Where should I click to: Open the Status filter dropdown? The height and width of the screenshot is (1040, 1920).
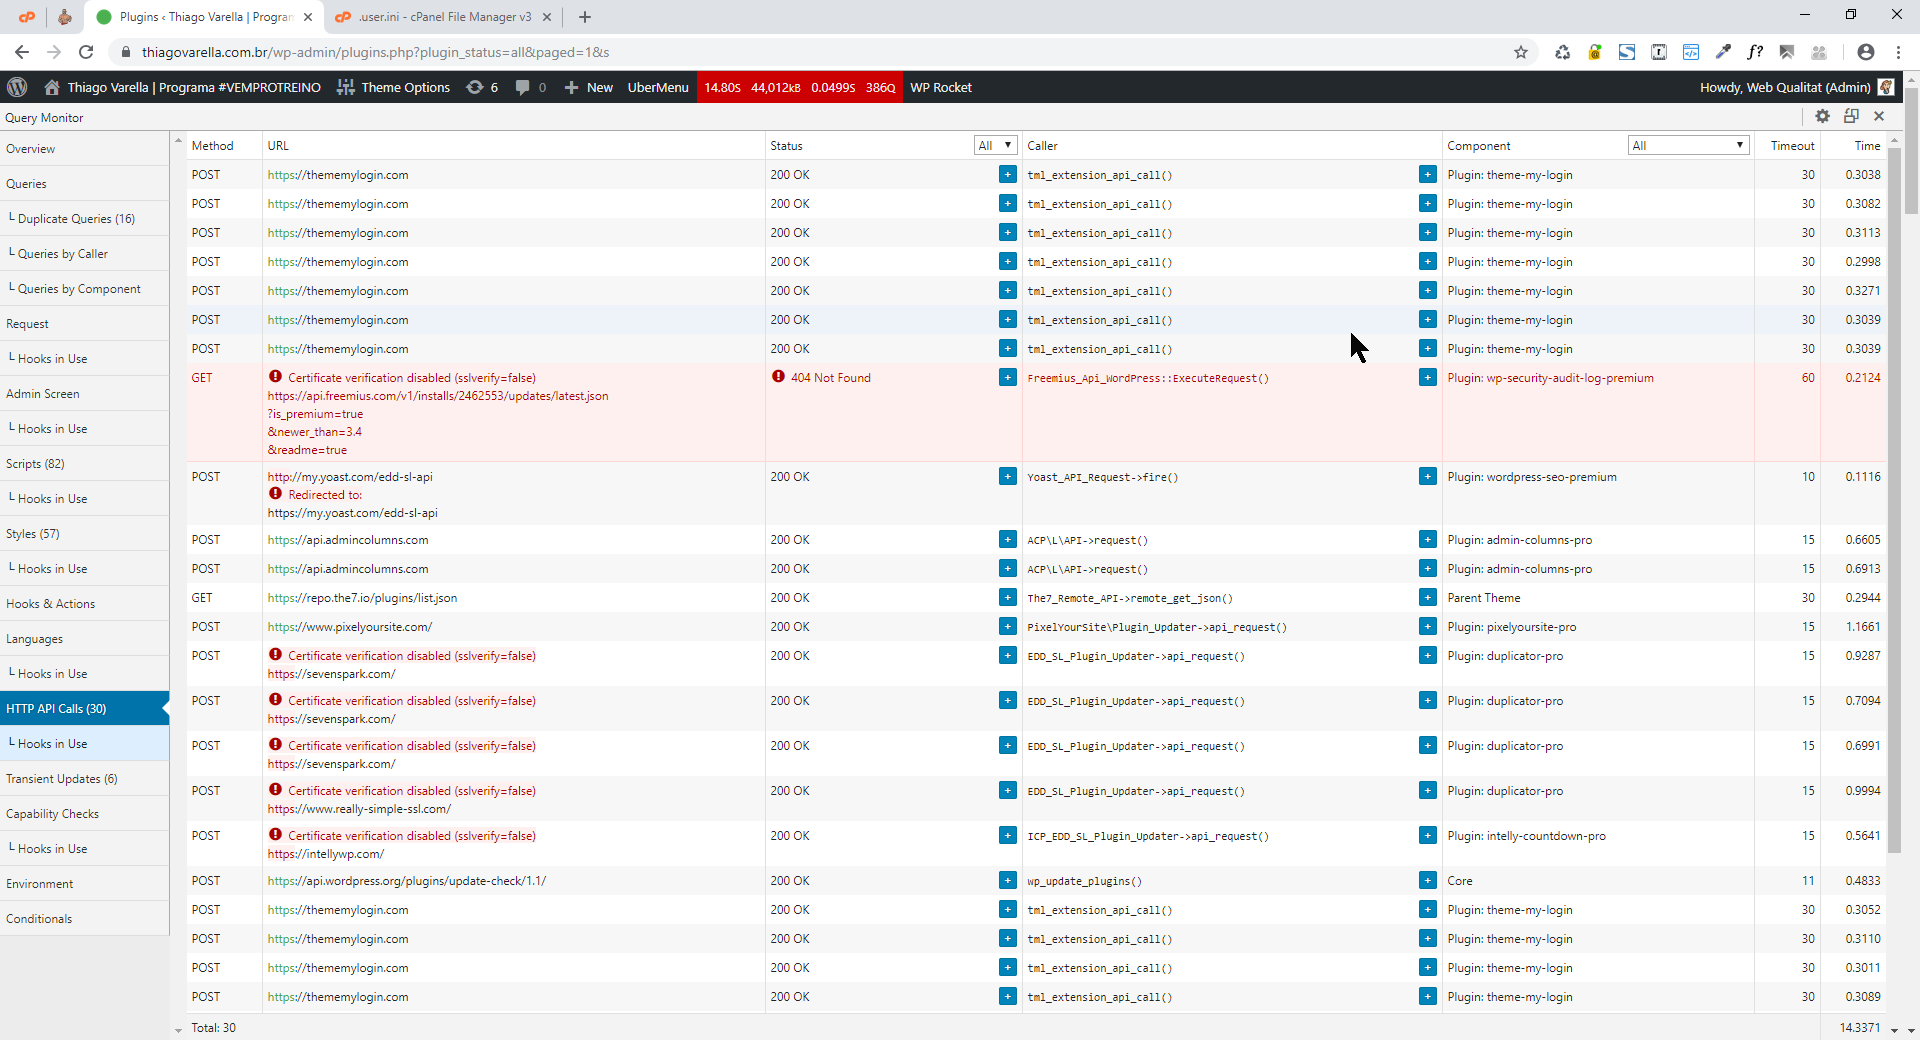tap(995, 145)
